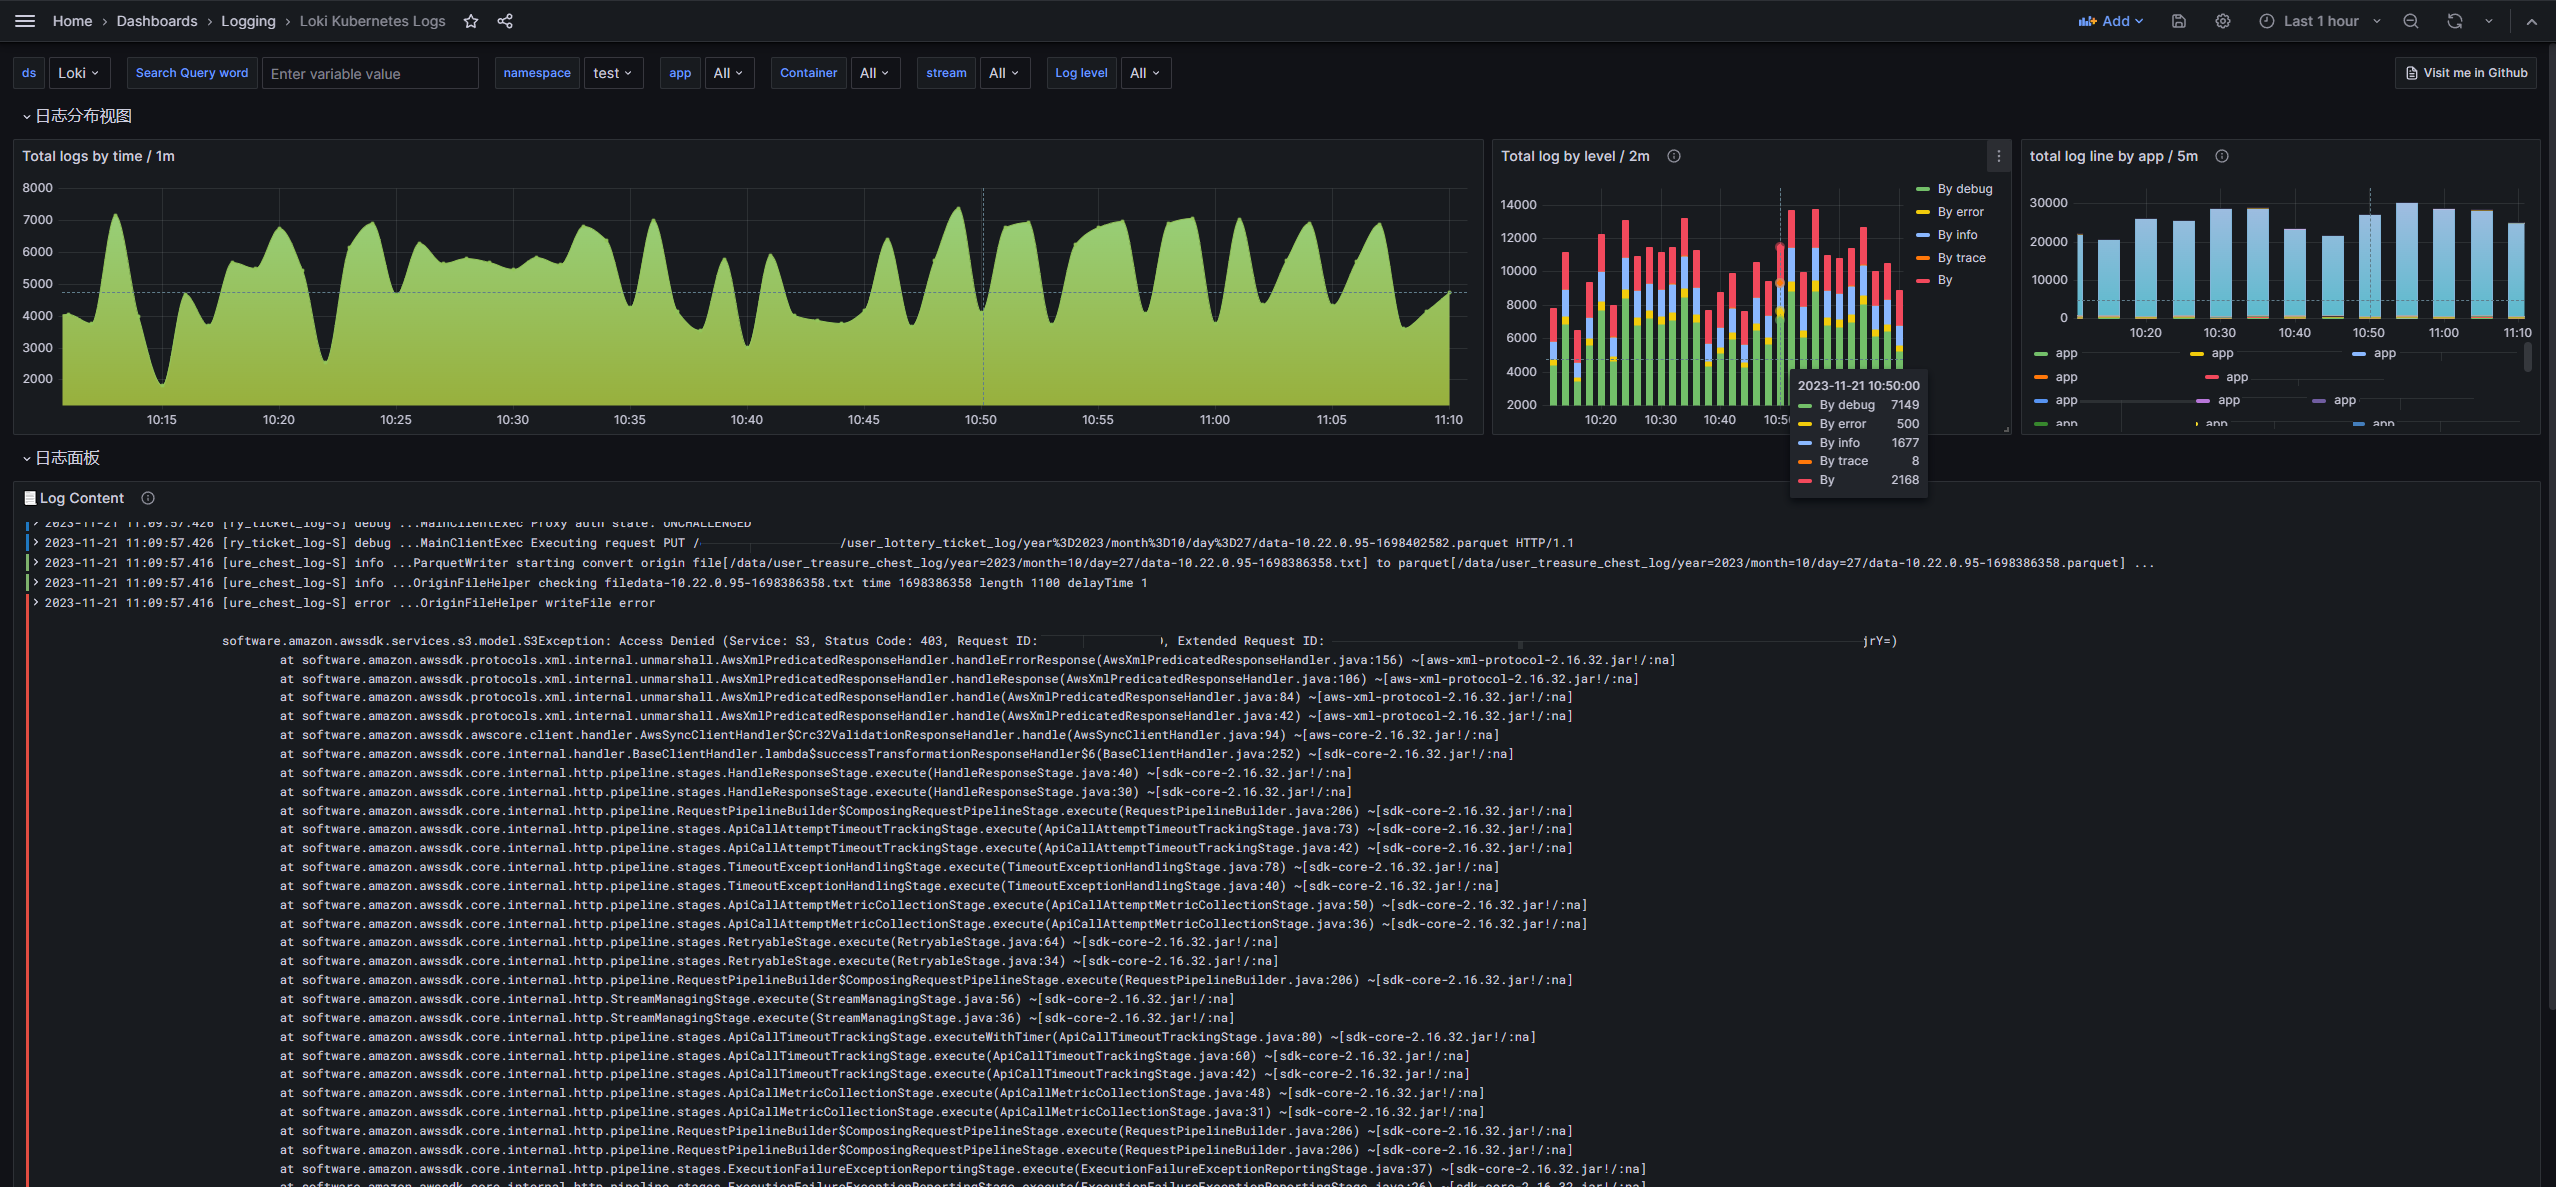Follow the Visit me in Github link
The width and height of the screenshot is (2556, 1187).
pos(2466,73)
